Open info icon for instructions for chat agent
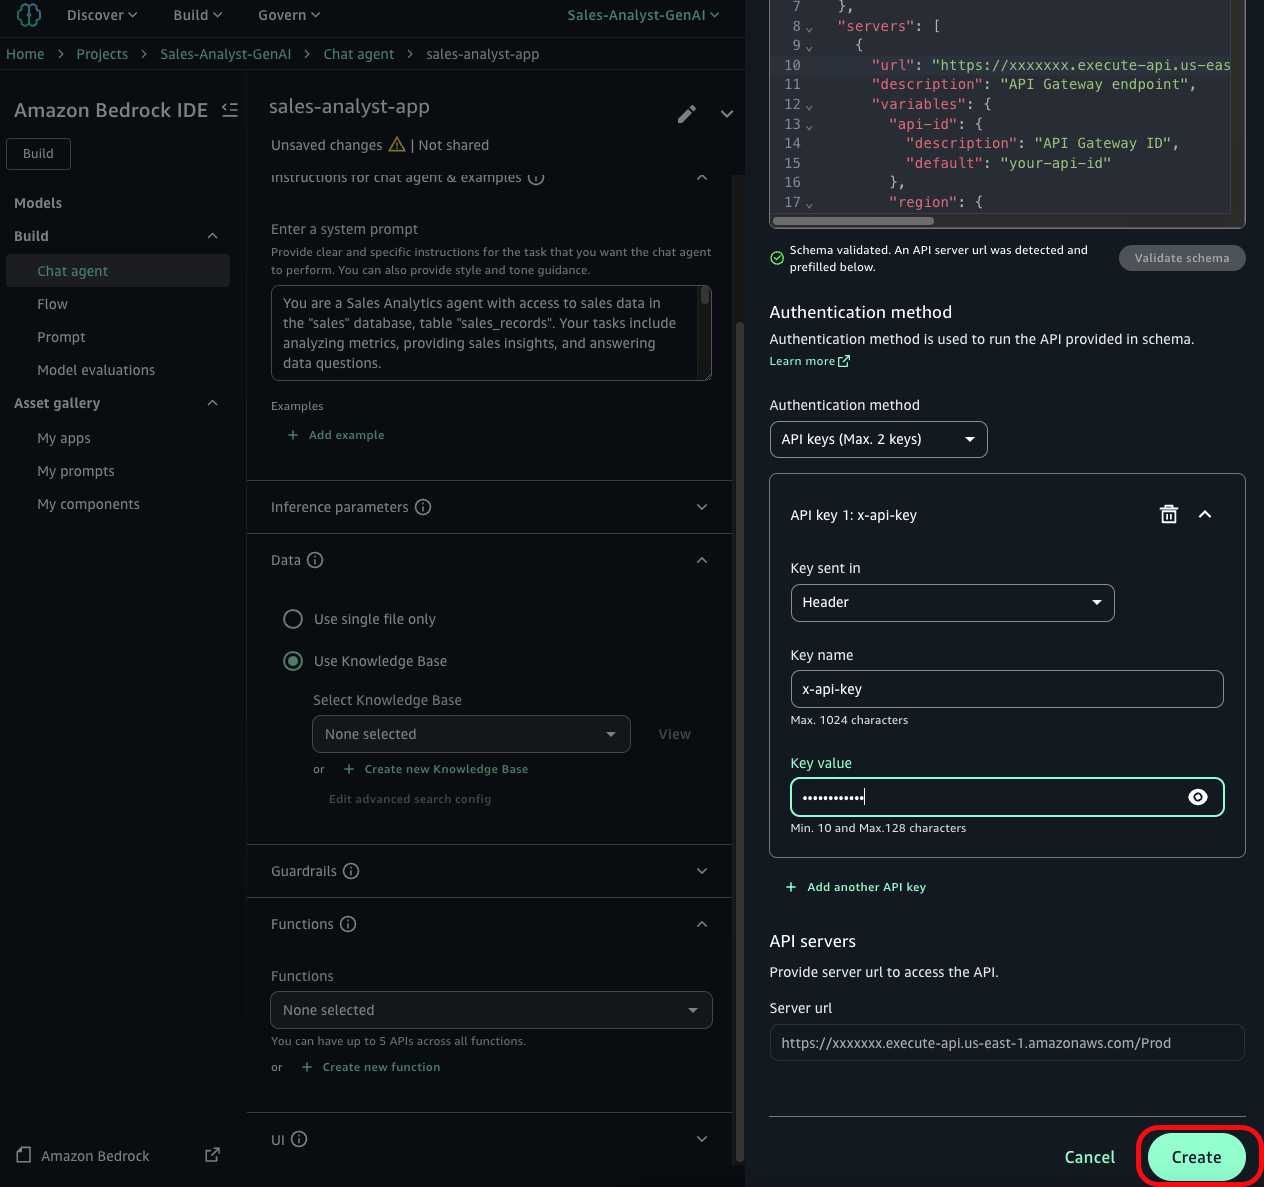 [536, 178]
